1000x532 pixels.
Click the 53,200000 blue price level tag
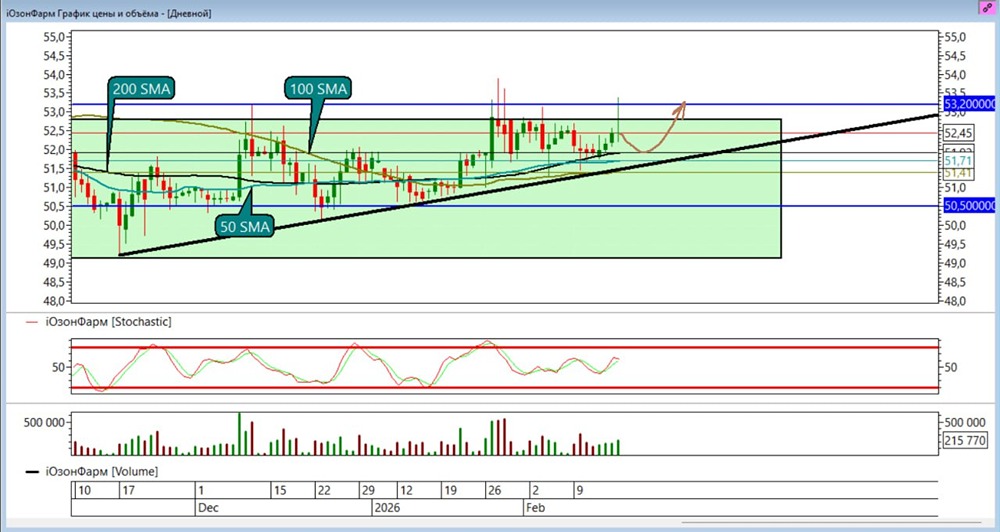tap(969, 104)
